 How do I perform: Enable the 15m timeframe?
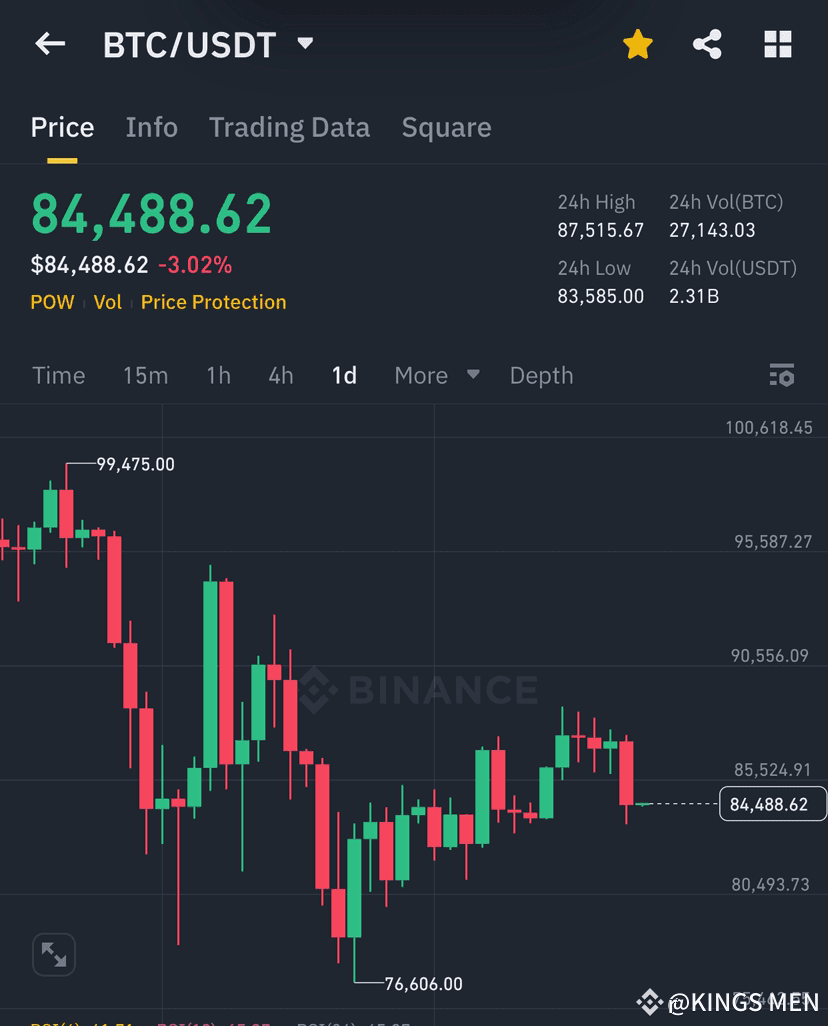145,375
